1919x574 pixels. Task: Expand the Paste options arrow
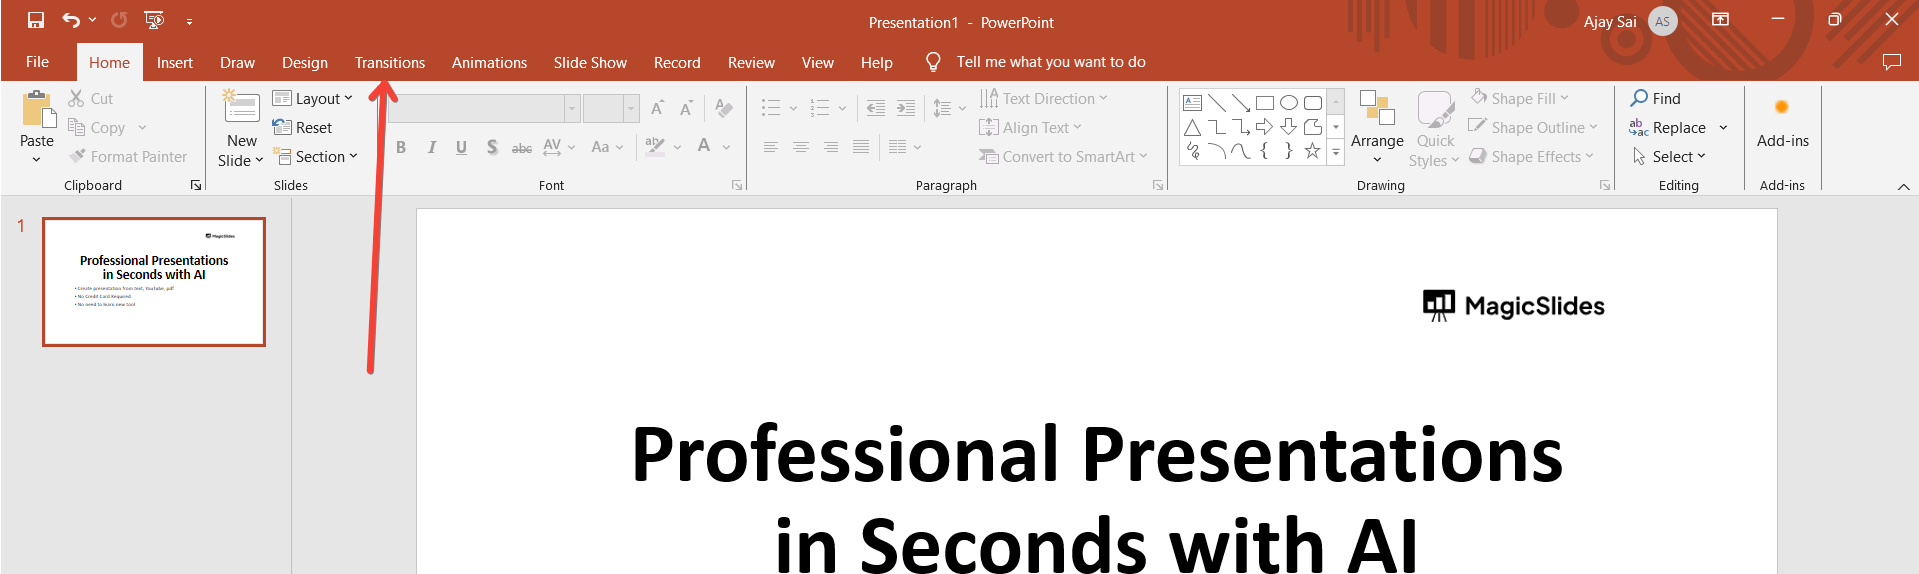(x=37, y=159)
